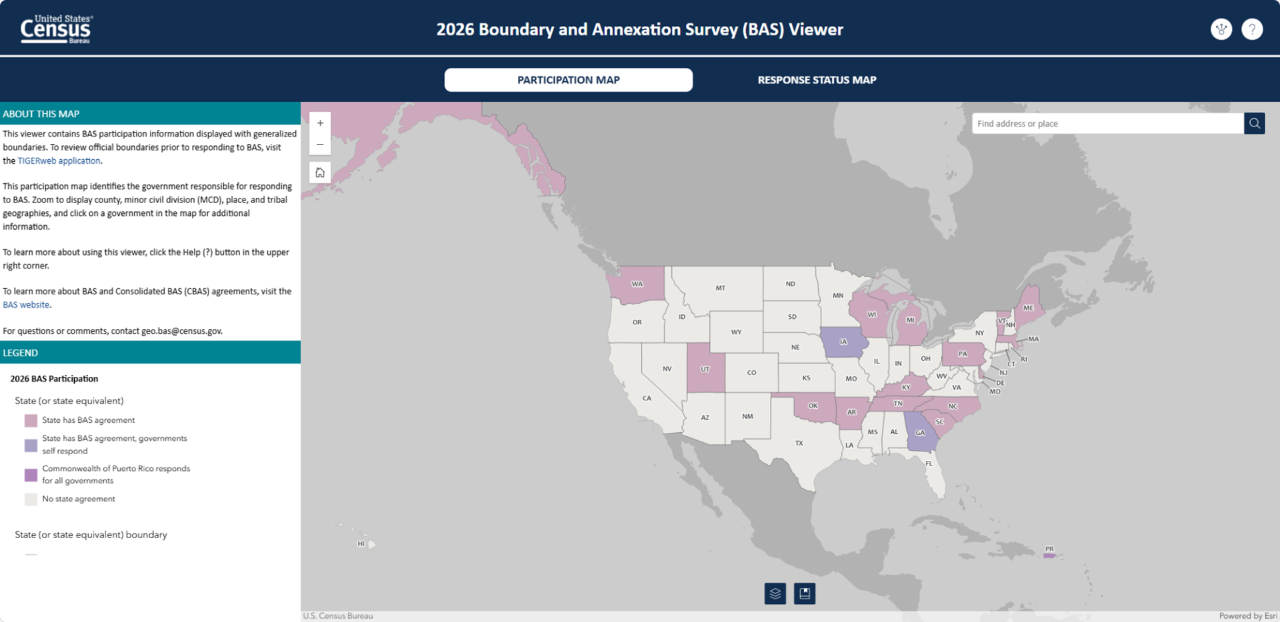
Task: Switch to the Response Status Map tab
Action: pyautogui.click(x=816, y=79)
